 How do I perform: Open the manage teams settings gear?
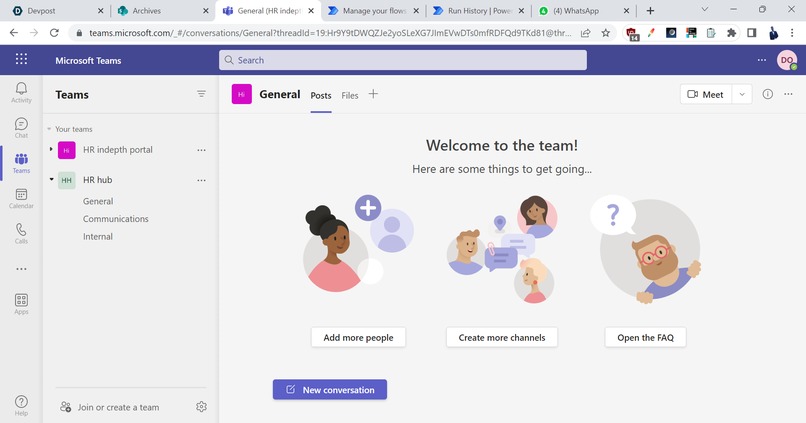(201, 407)
